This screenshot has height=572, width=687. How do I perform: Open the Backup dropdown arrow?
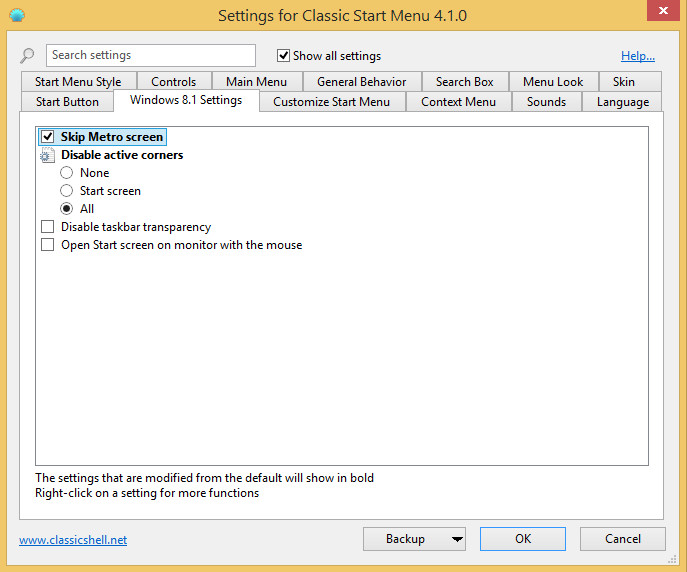457,539
